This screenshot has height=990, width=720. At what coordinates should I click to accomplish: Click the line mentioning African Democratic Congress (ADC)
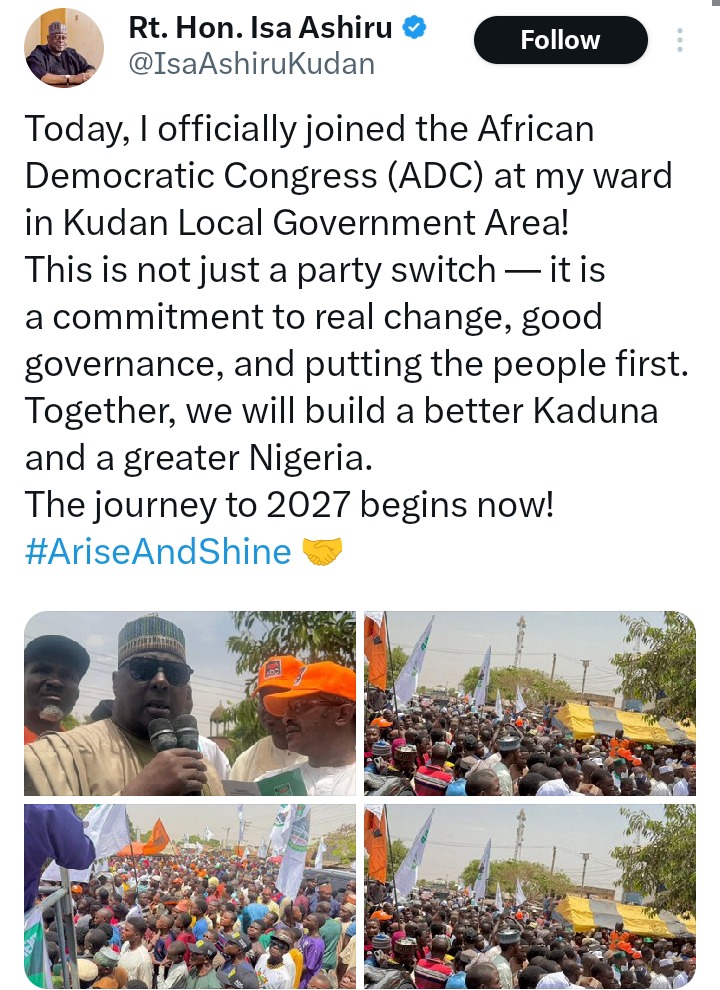tap(348, 175)
